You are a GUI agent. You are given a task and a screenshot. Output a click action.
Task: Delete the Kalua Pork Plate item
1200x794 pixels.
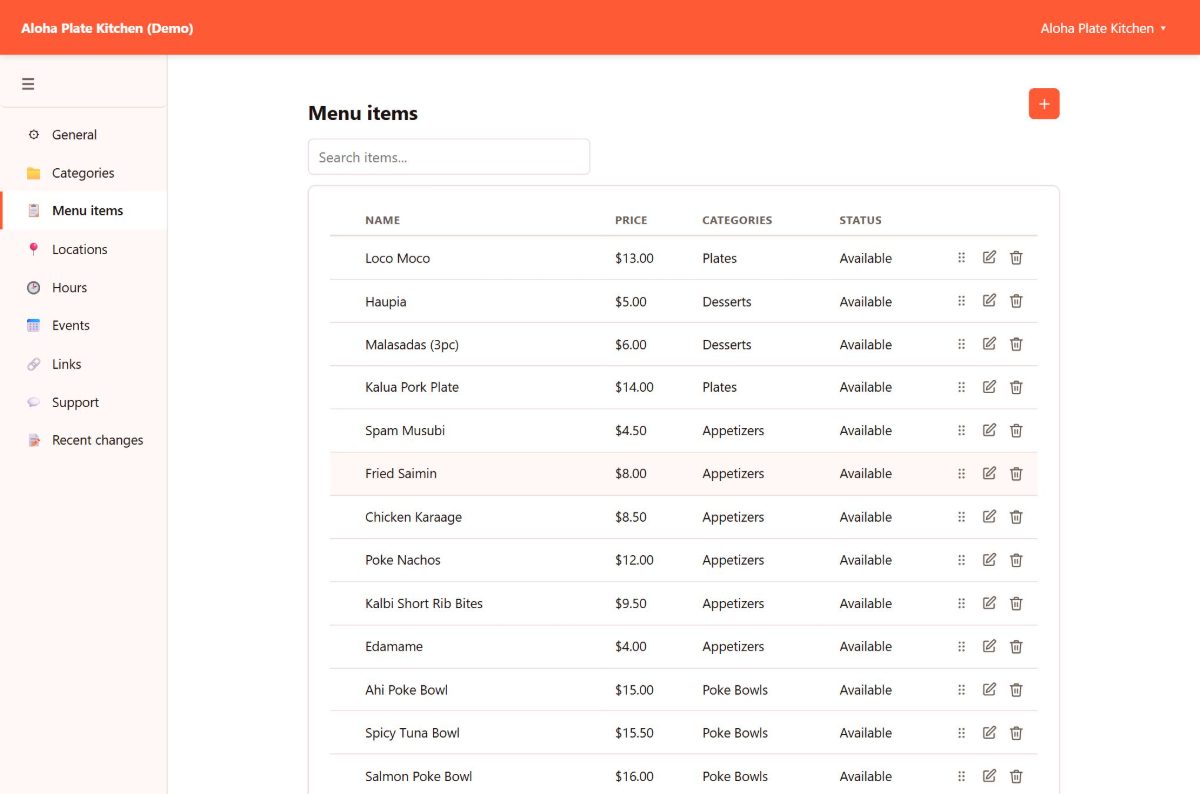pos(1016,387)
